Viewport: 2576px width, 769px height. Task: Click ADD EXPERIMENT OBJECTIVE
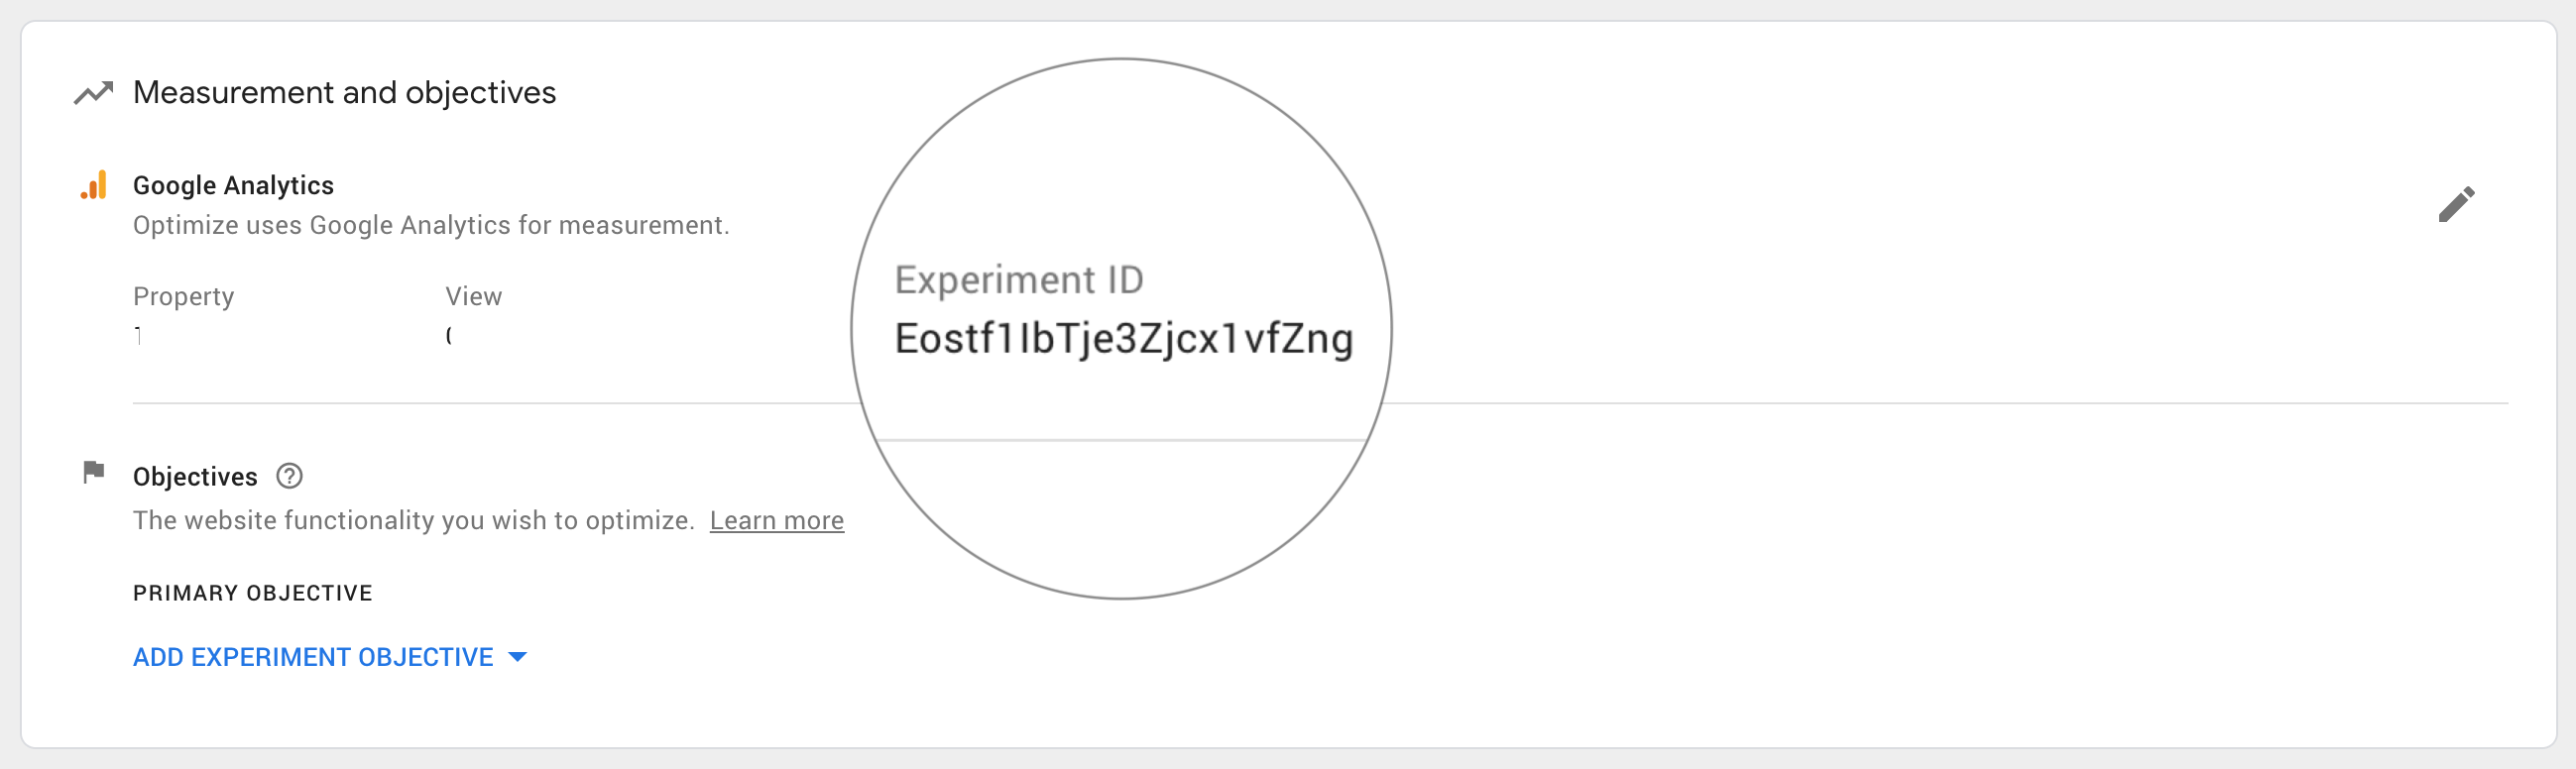click(312, 657)
